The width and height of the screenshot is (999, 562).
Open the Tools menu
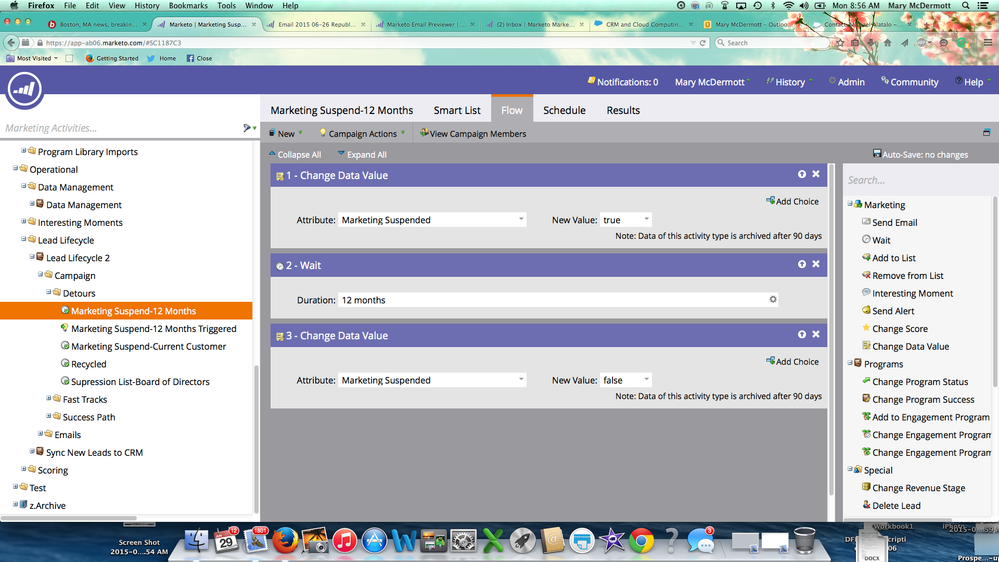tap(226, 6)
